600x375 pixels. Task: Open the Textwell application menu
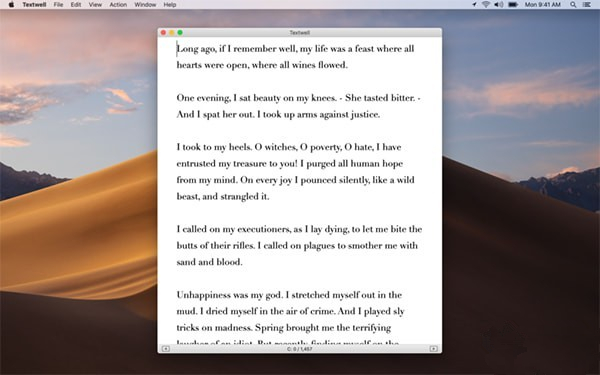pyautogui.click(x=34, y=5)
